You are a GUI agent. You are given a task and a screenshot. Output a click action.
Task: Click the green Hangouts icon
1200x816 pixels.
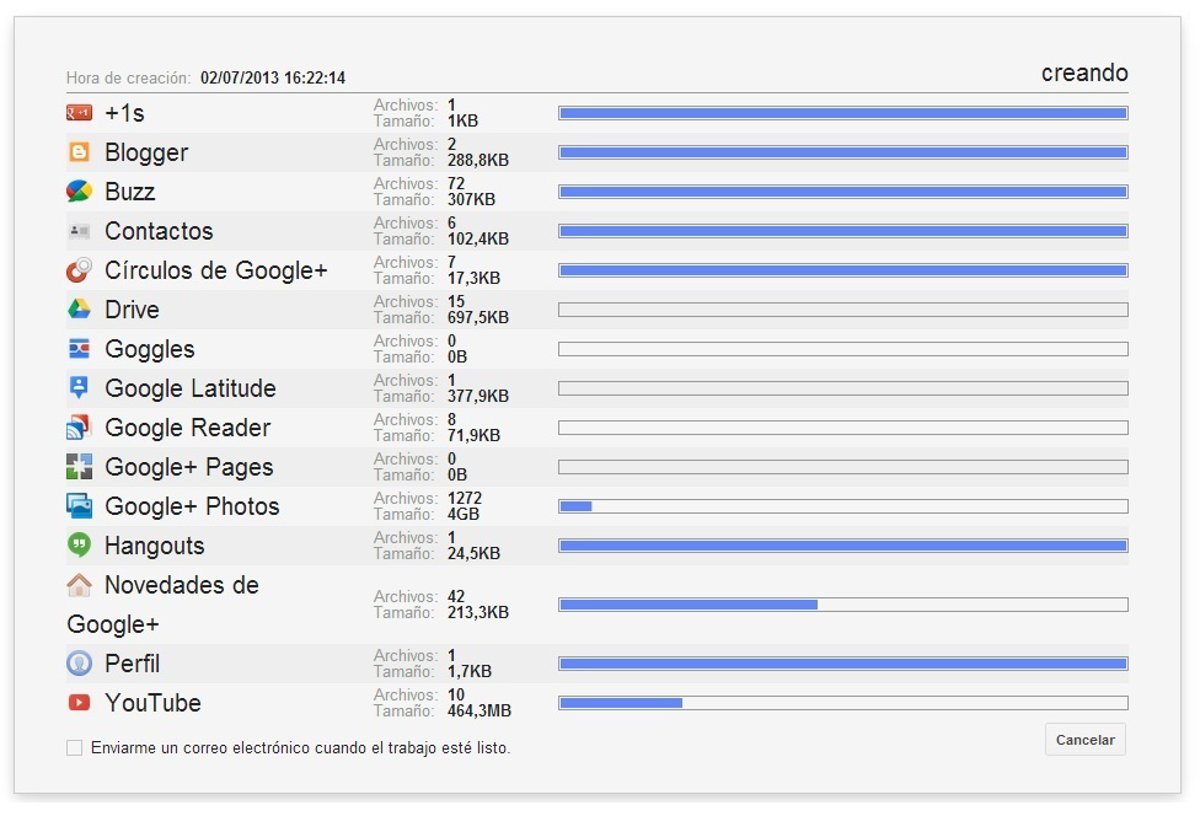[79, 545]
